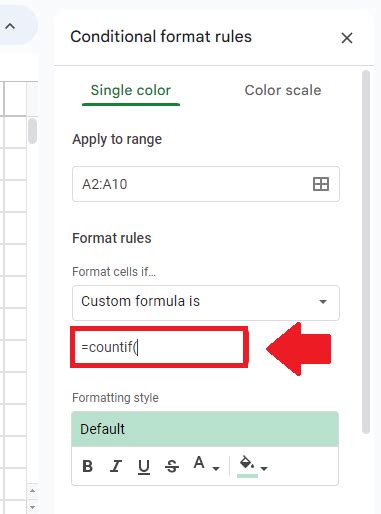Click the custom formula input field
The image size is (381, 514).
point(159,347)
